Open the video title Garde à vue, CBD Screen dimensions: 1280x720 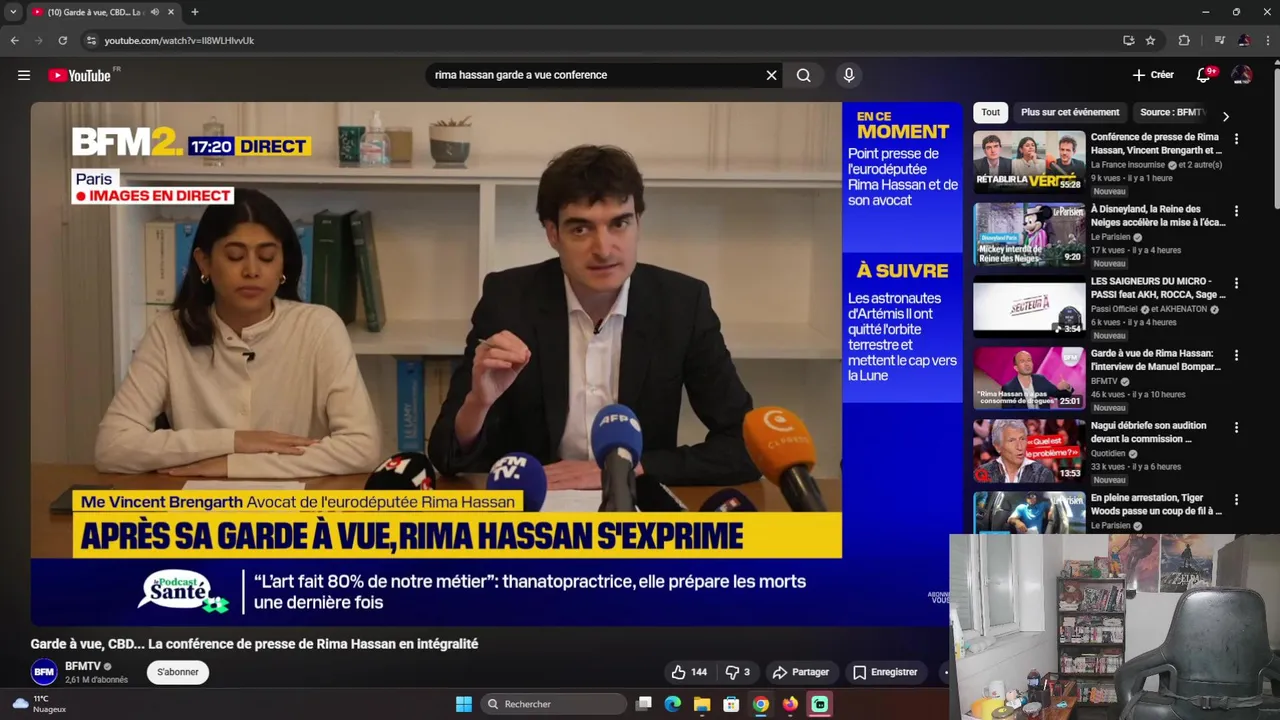point(254,644)
